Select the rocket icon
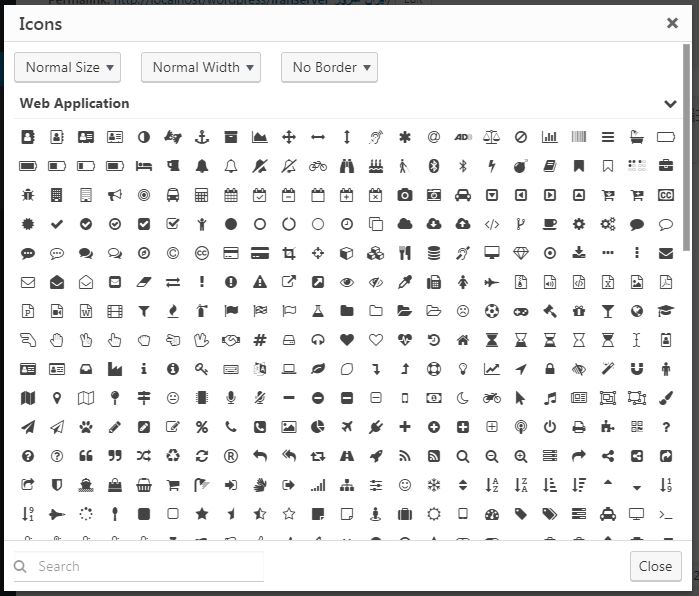 (x=376, y=456)
